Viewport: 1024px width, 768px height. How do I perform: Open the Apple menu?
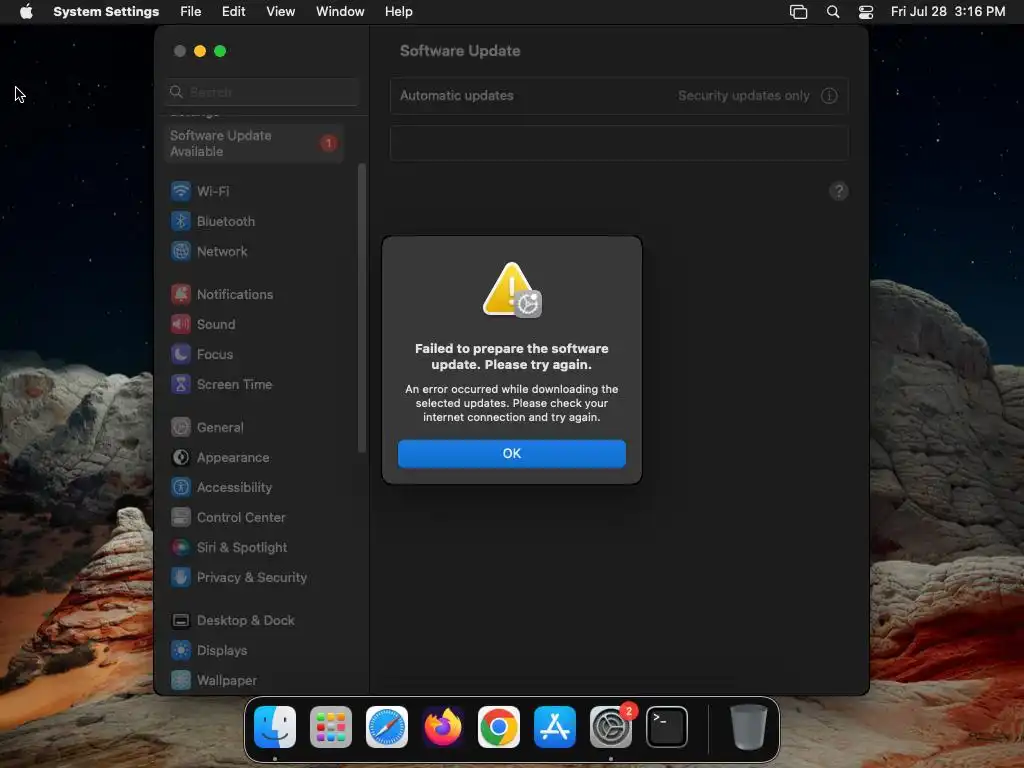26,12
